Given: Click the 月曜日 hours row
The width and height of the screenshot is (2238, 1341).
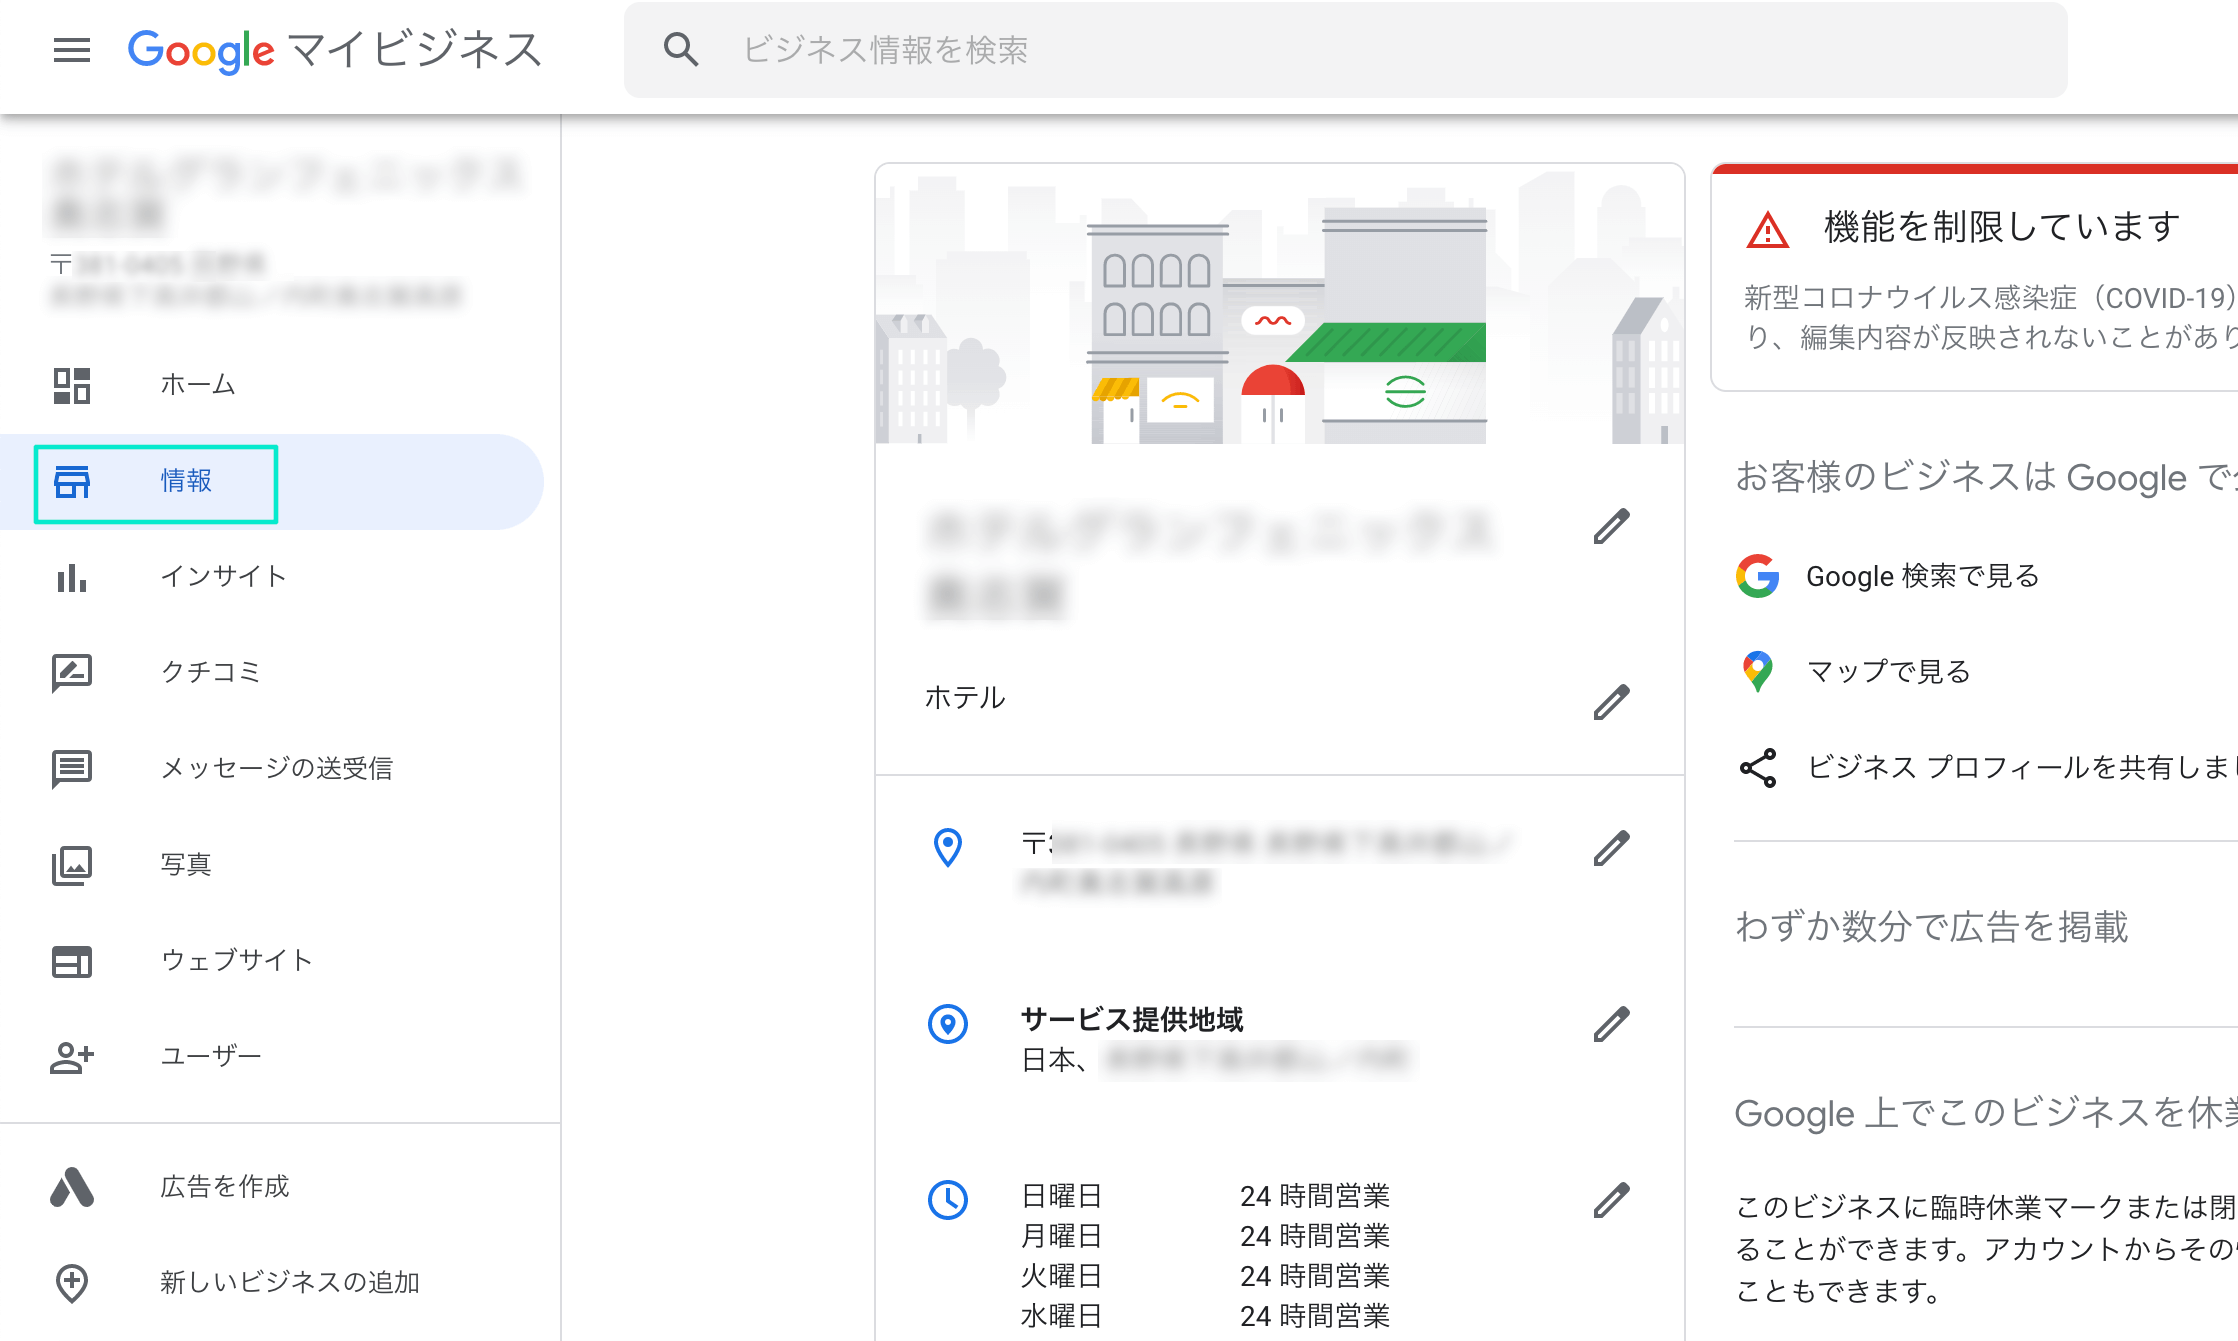Looking at the screenshot, I should (x=1206, y=1236).
